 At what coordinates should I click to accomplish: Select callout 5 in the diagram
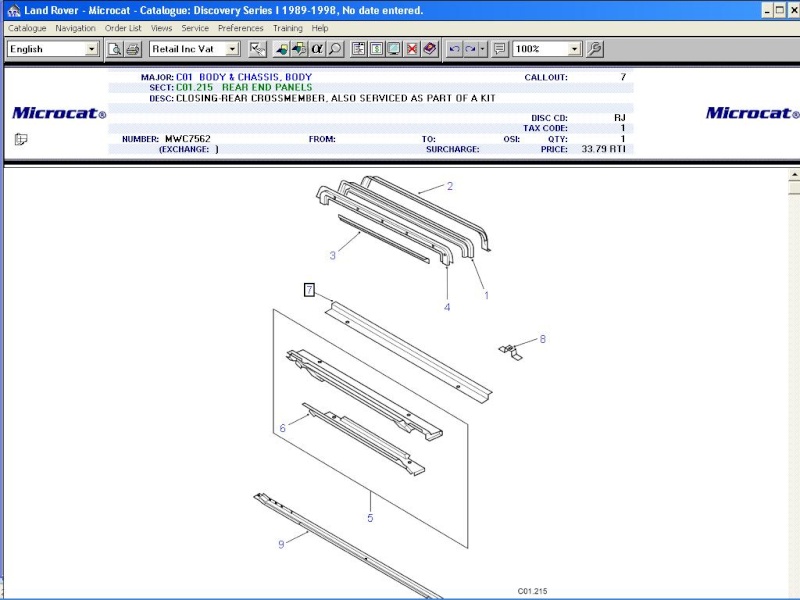pos(370,518)
